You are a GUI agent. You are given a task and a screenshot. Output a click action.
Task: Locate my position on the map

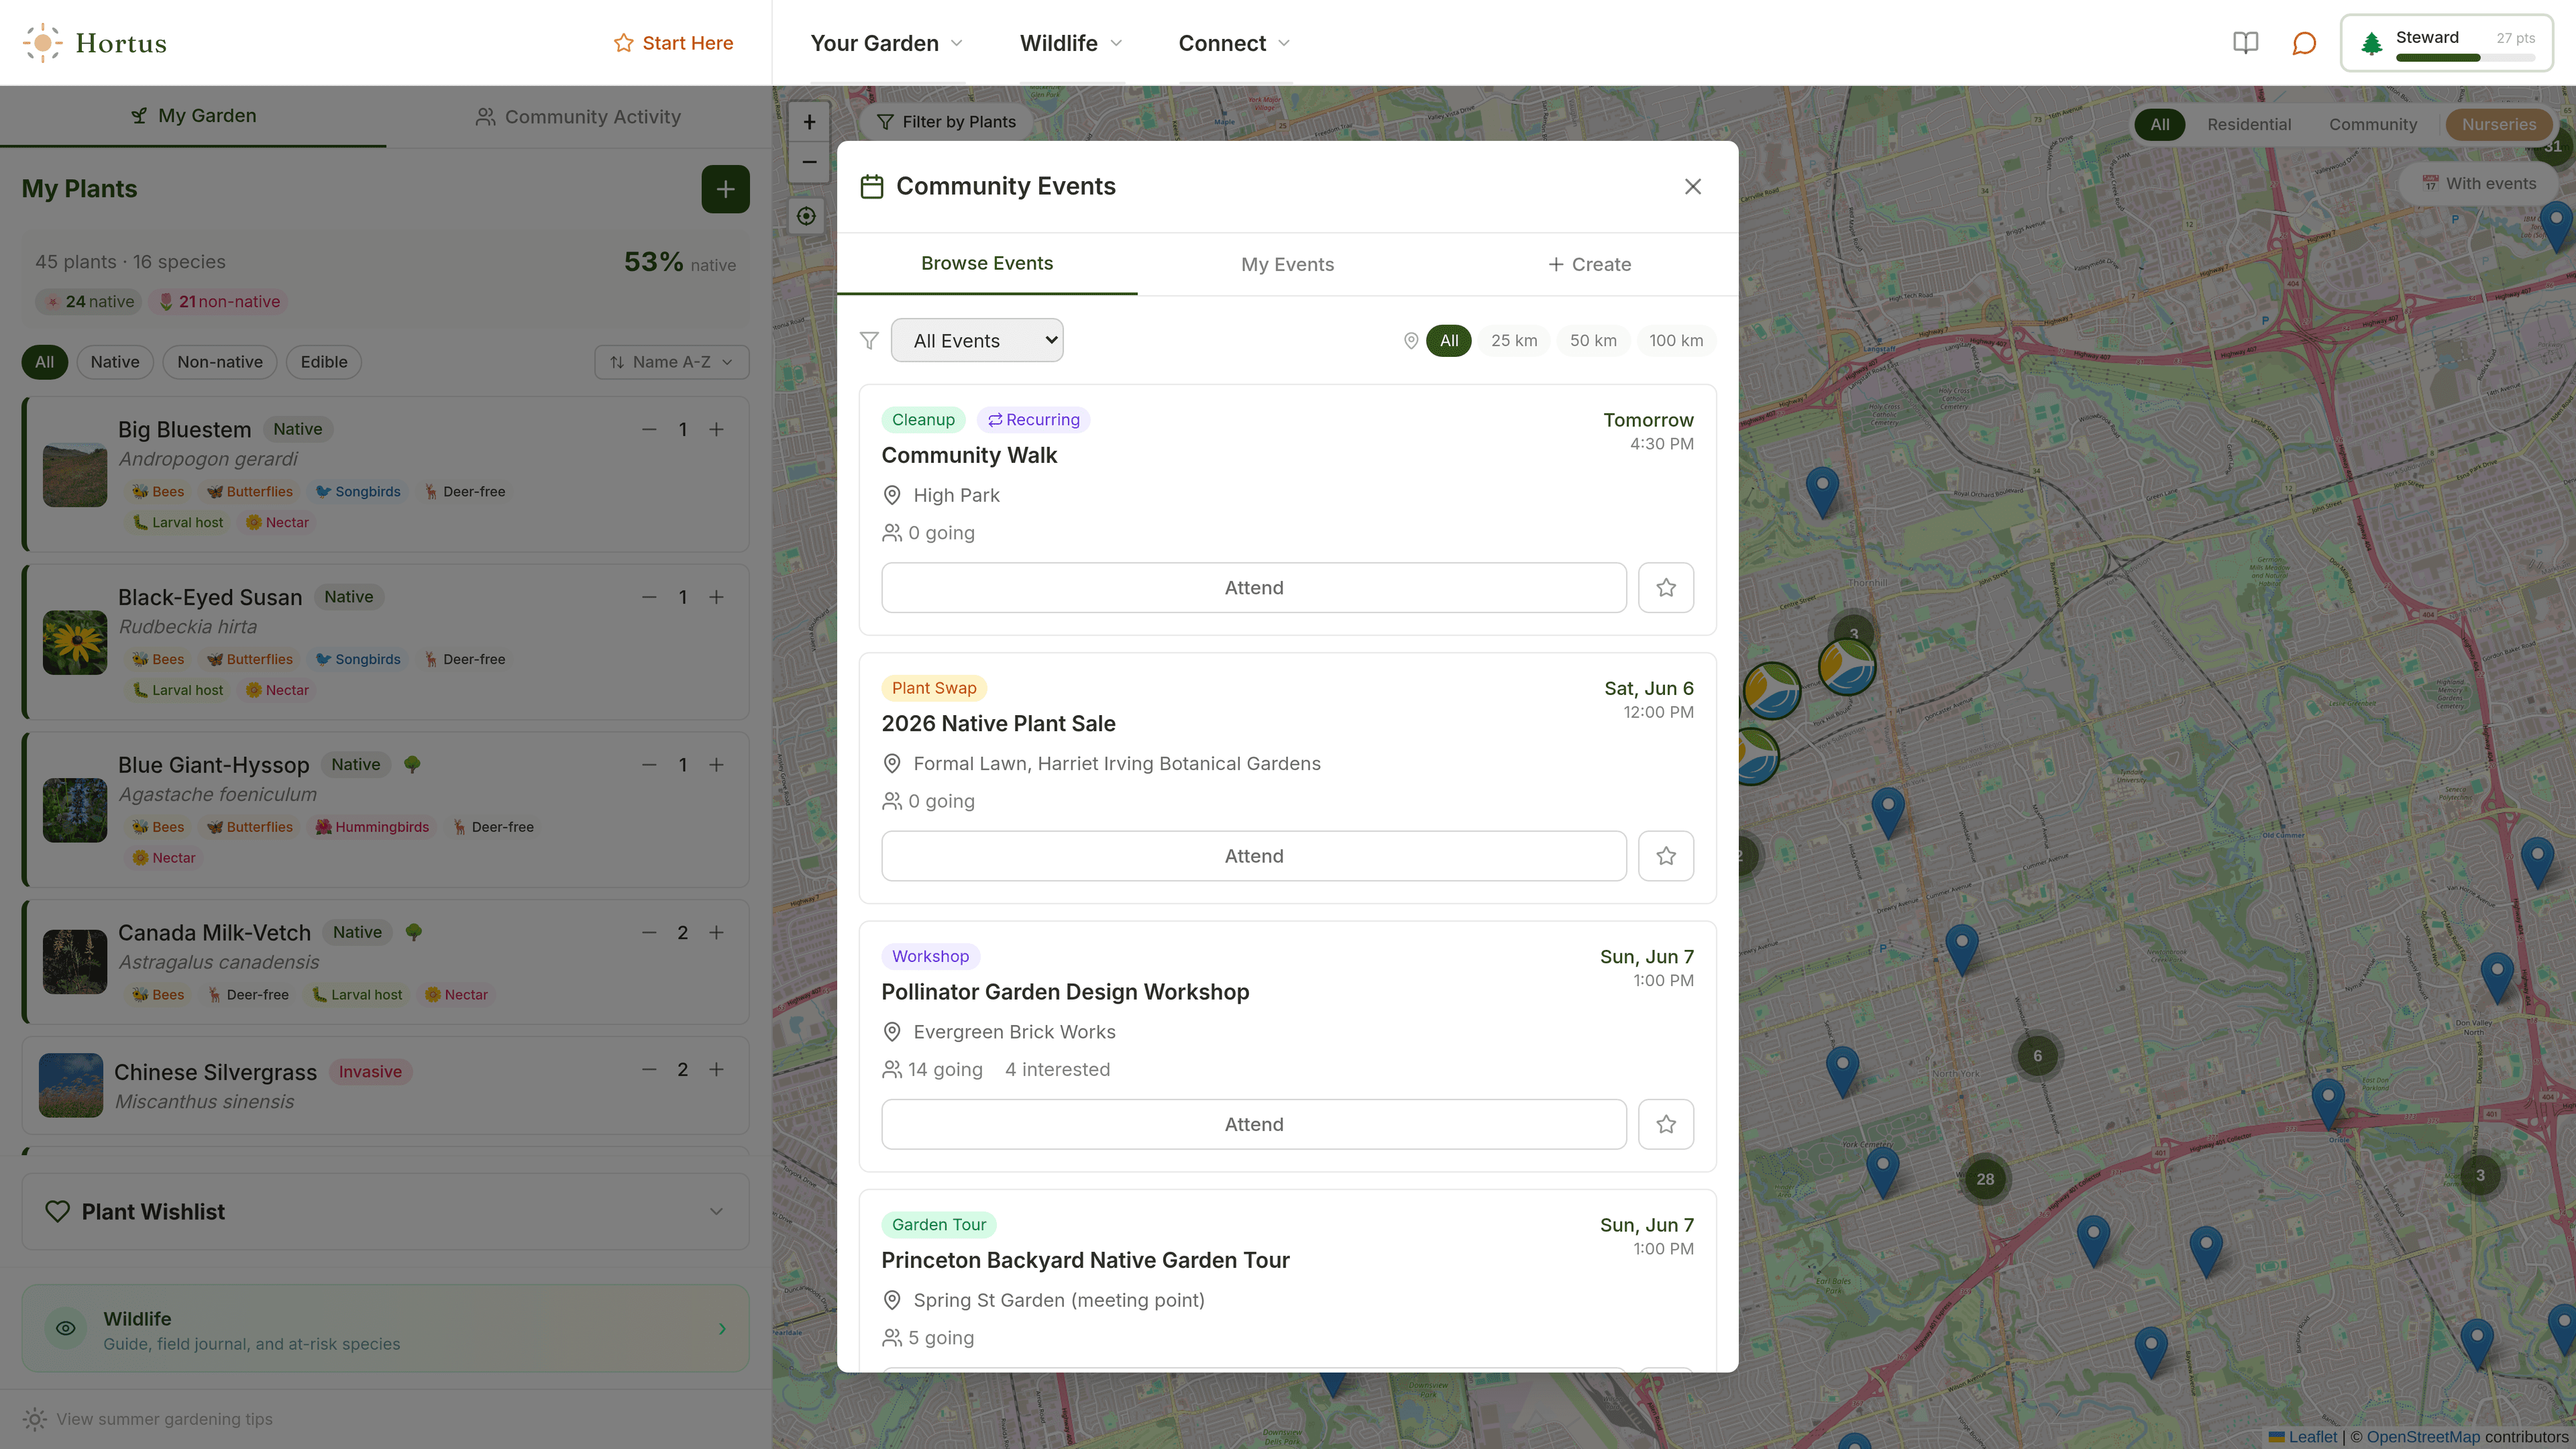pos(806,216)
